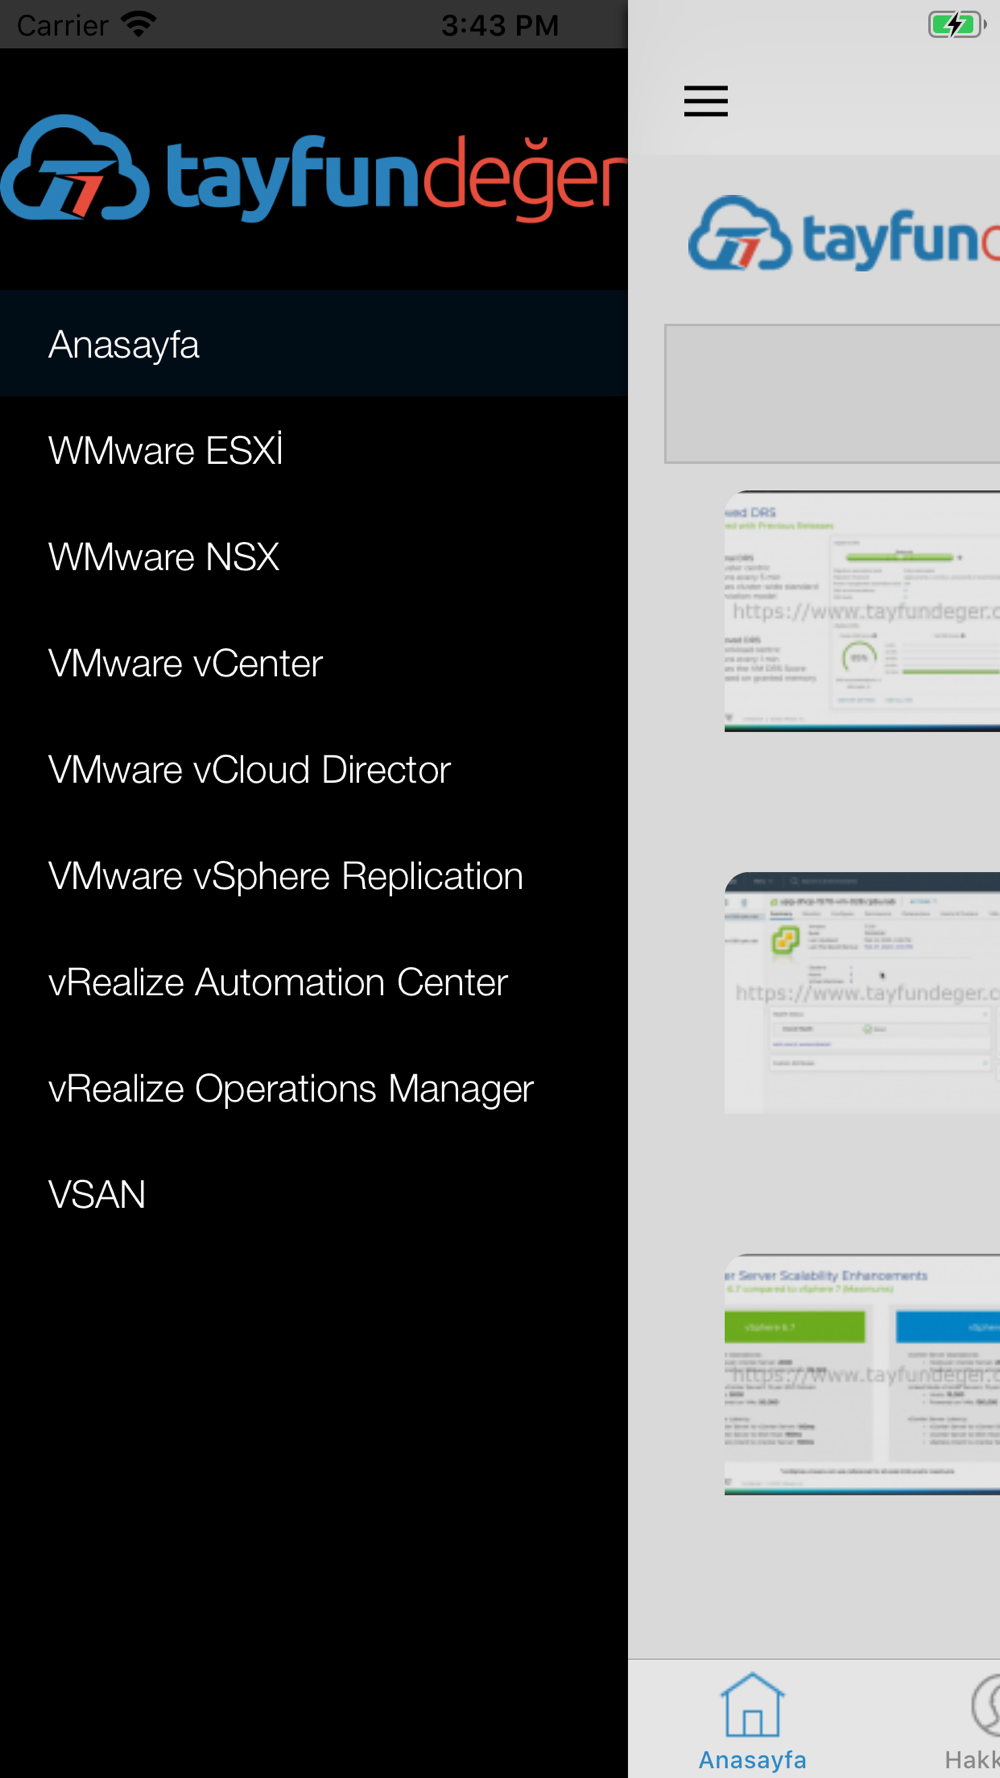Select vRealize Operations Manager category
Viewport: 1000px width, 1778px height.
click(x=314, y=1088)
